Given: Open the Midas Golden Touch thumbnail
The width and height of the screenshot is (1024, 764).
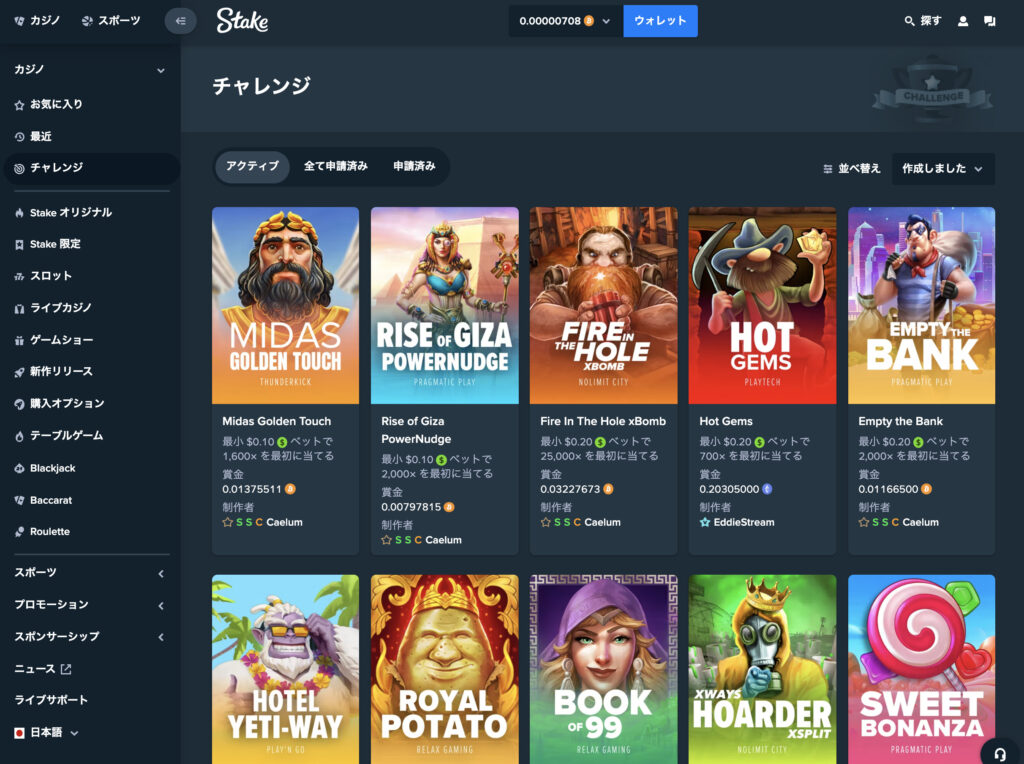Looking at the screenshot, I should [285, 306].
